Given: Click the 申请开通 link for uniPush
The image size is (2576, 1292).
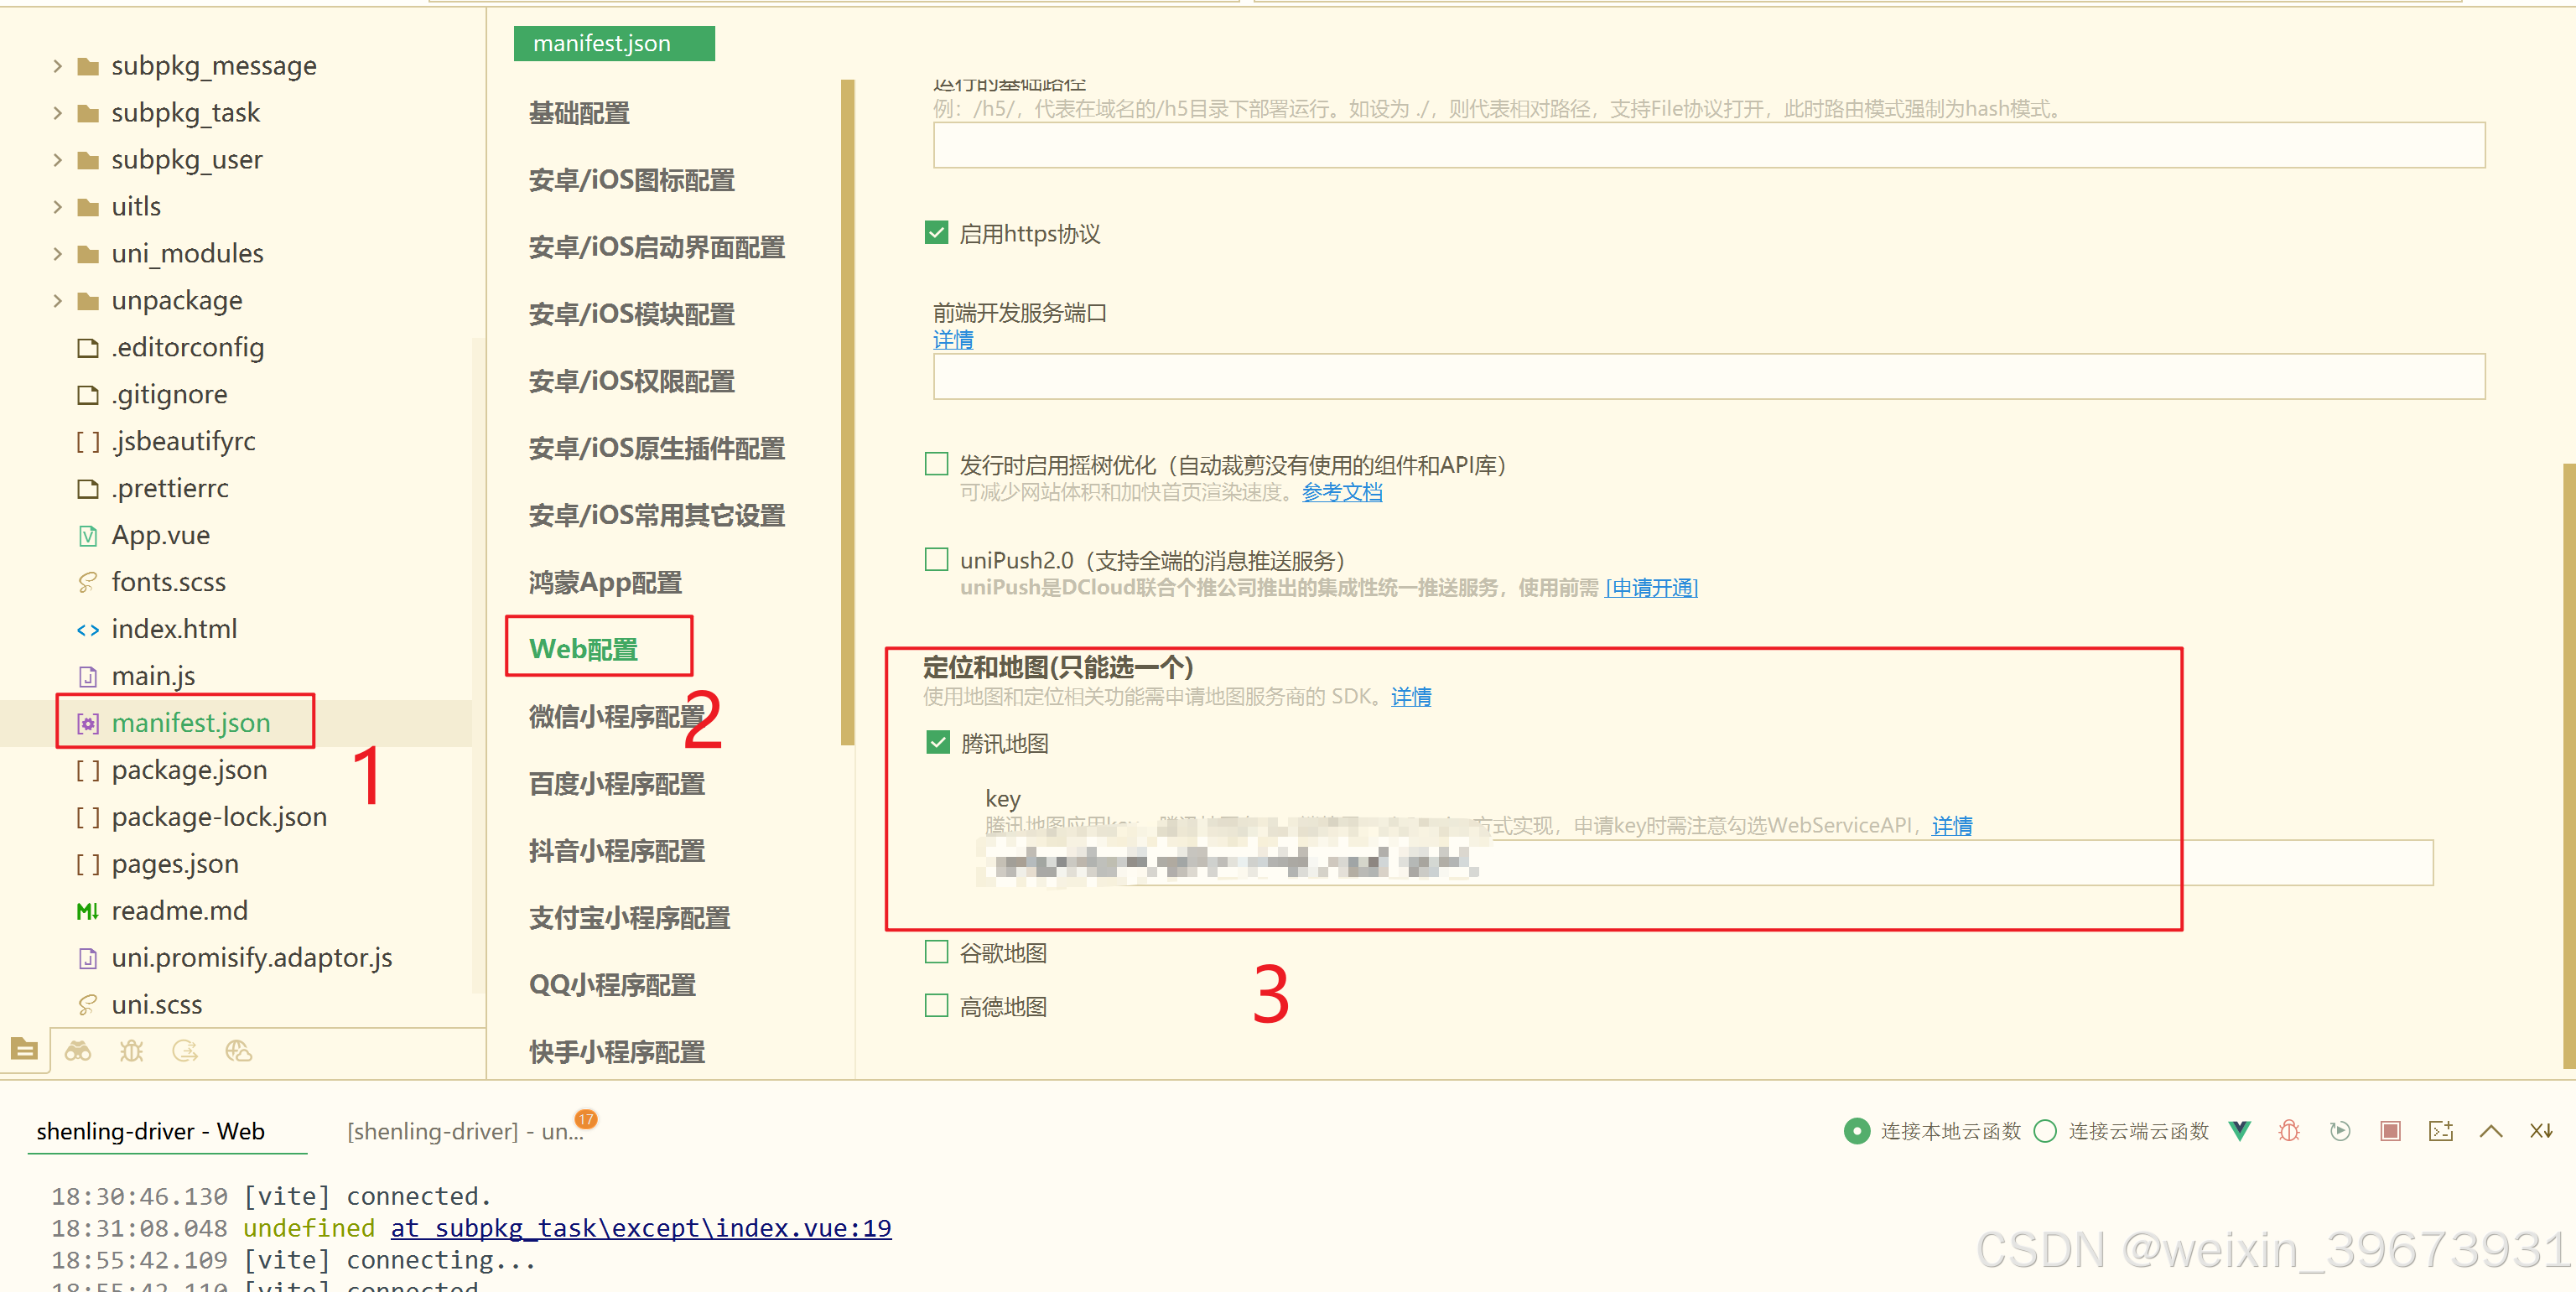Looking at the screenshot, I should [1651, 588].
